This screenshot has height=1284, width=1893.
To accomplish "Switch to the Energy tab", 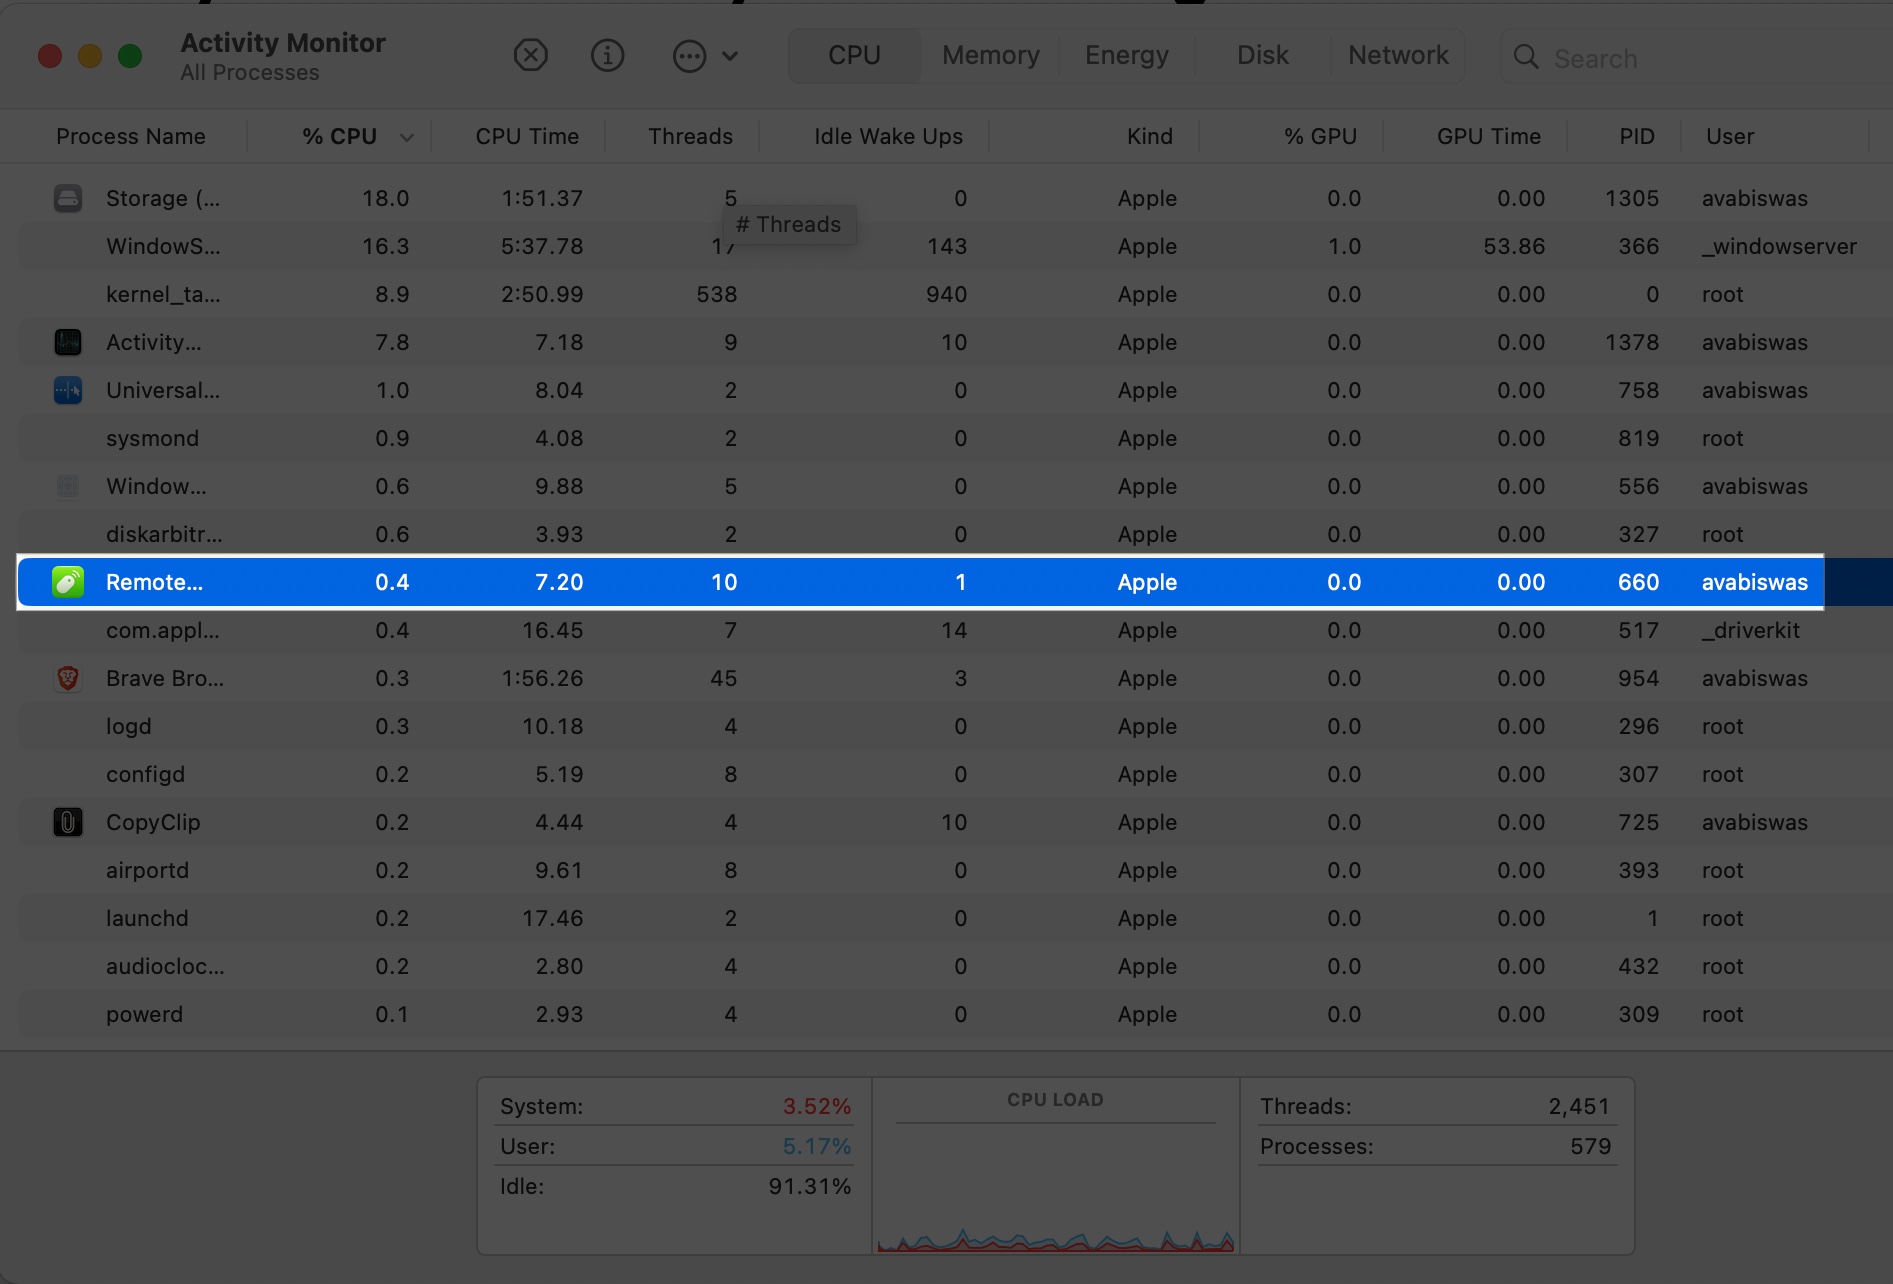I will (1125, 55).
